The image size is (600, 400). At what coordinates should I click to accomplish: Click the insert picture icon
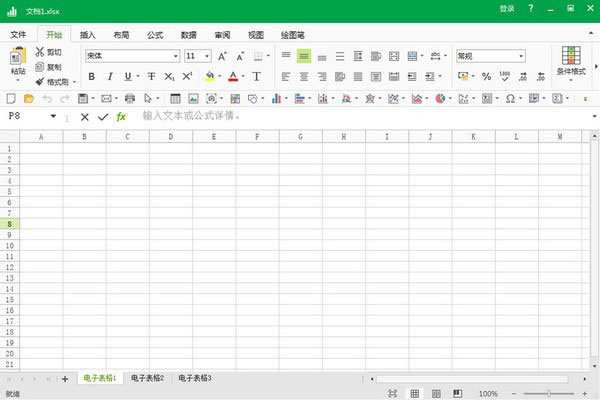click(x=194, y=99)
